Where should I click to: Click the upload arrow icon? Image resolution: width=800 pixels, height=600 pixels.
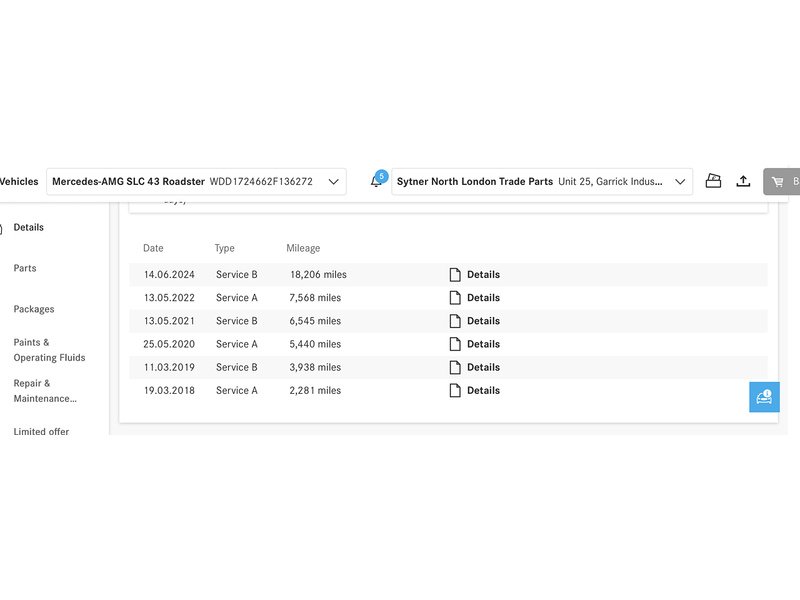(x=743, y=181)
